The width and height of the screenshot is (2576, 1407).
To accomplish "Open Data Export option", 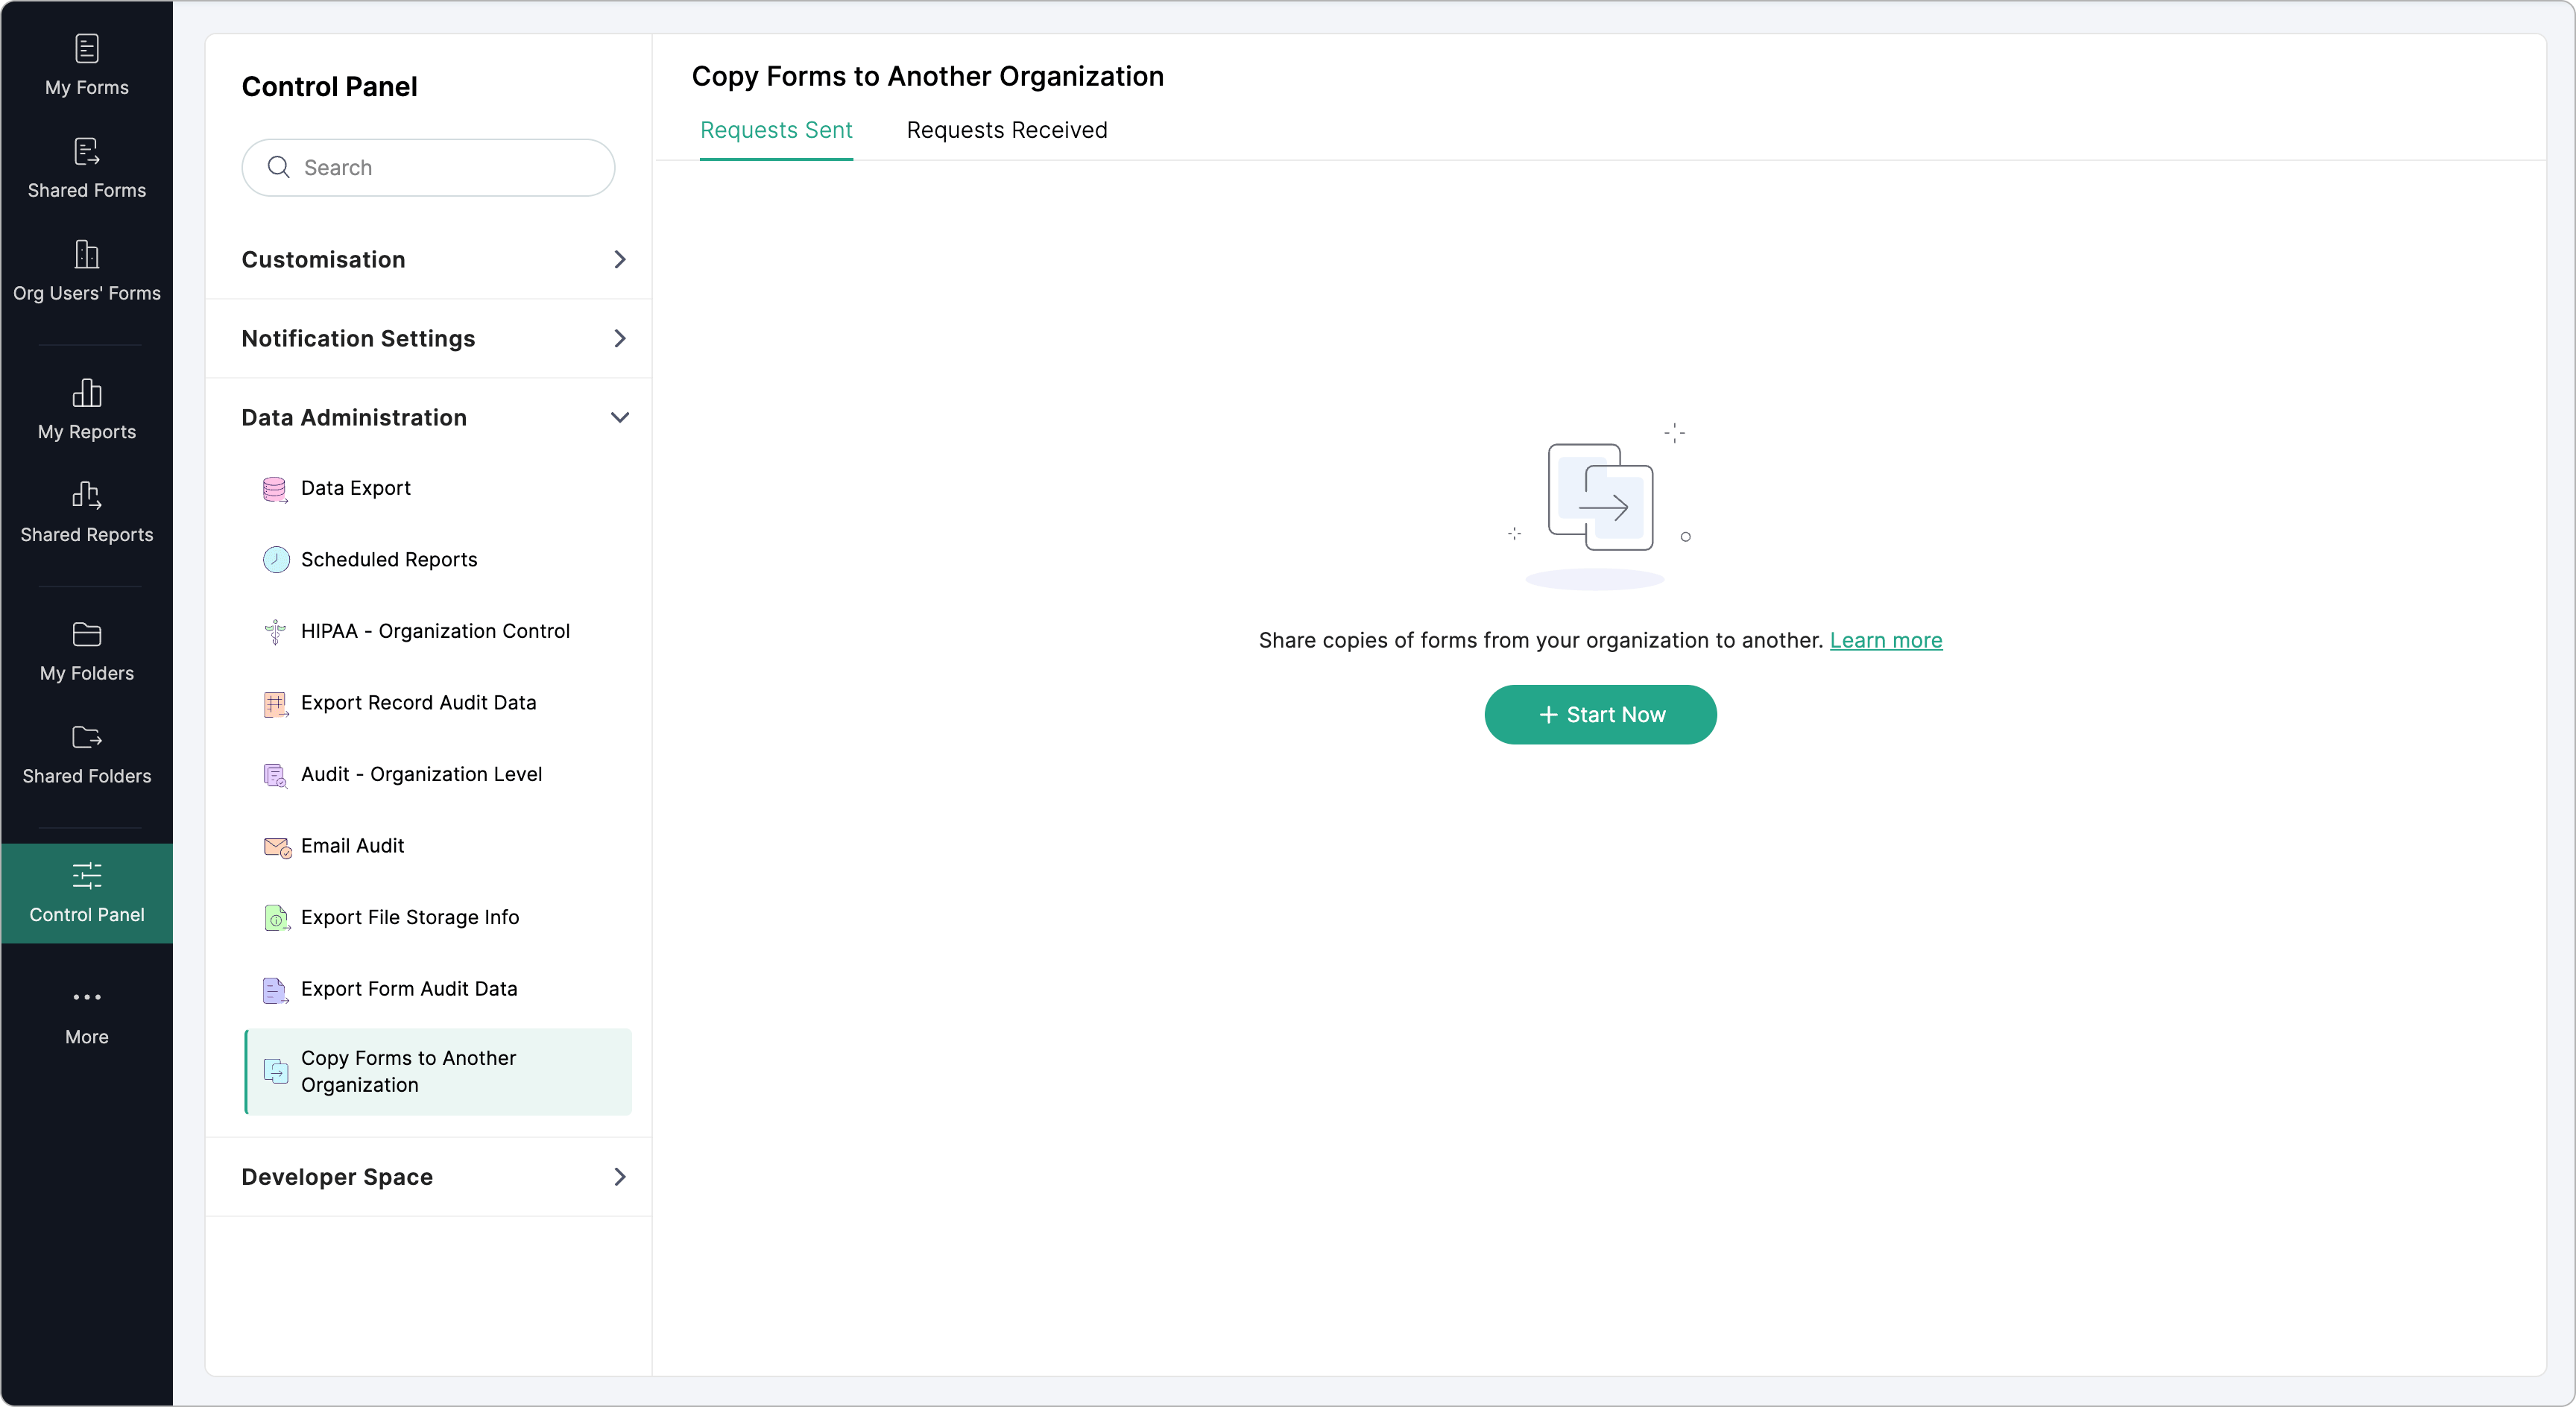I will click(x=355, y=488).
